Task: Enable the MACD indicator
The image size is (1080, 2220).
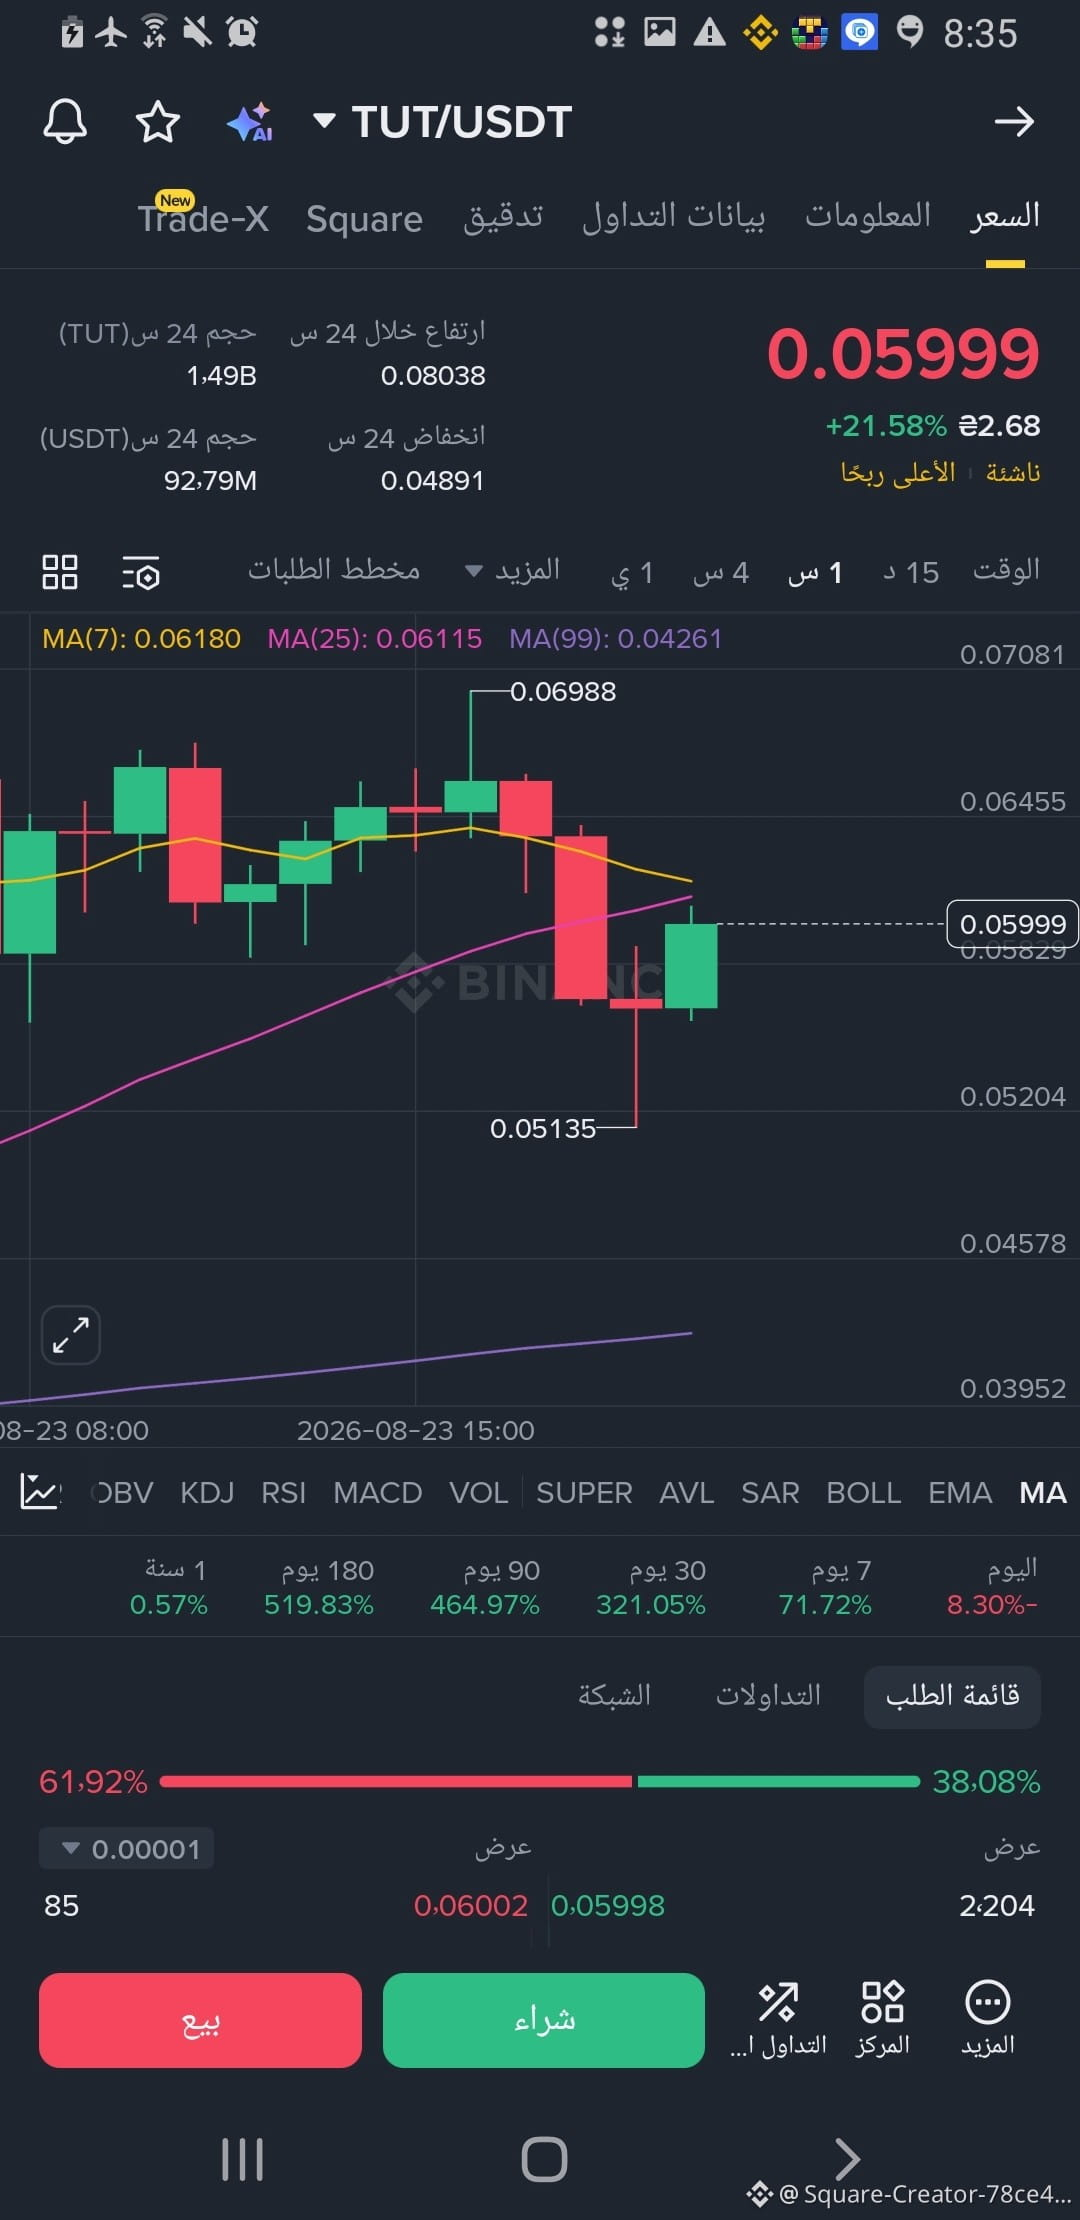Action: pyautogui.click(x=378, y=1493)
